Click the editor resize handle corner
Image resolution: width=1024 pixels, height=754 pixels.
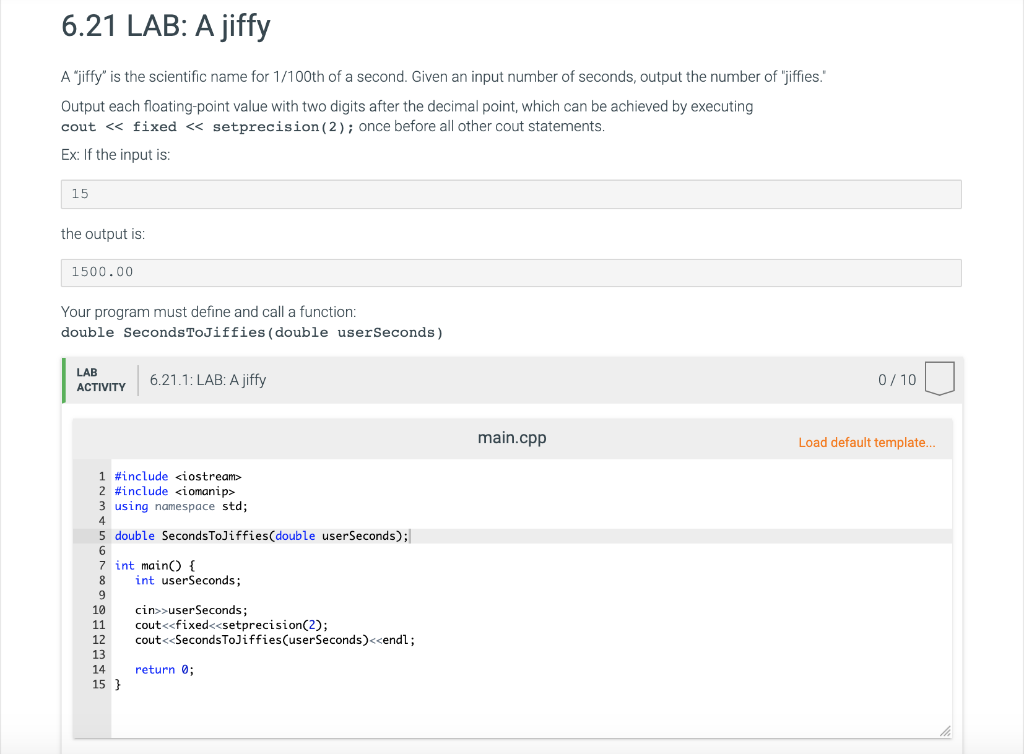tap(944, 732)
